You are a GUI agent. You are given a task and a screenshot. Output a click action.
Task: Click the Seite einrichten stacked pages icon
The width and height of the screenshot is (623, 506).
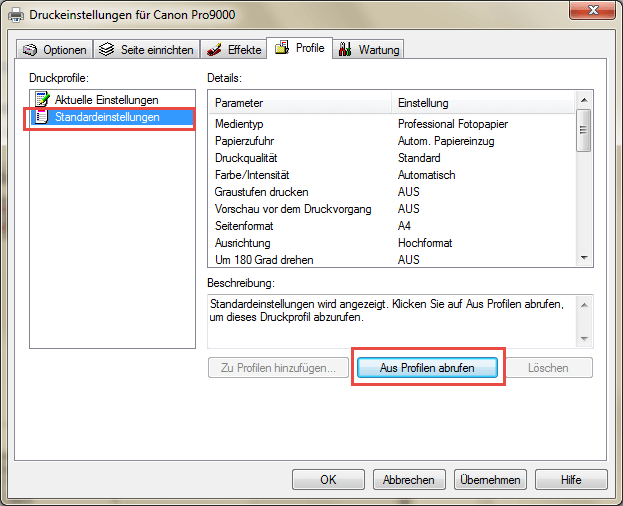tap(106, 49)
